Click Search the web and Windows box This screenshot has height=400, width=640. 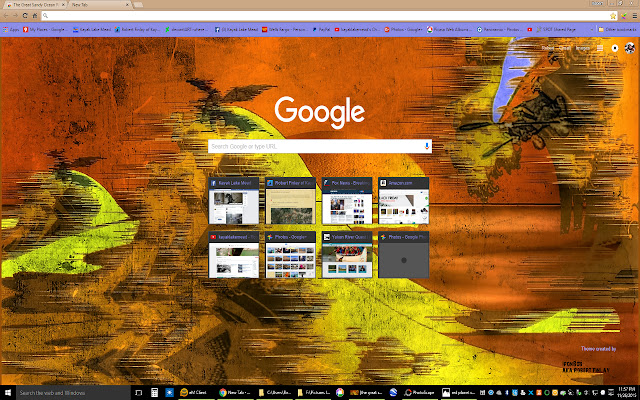pos(73,393)
